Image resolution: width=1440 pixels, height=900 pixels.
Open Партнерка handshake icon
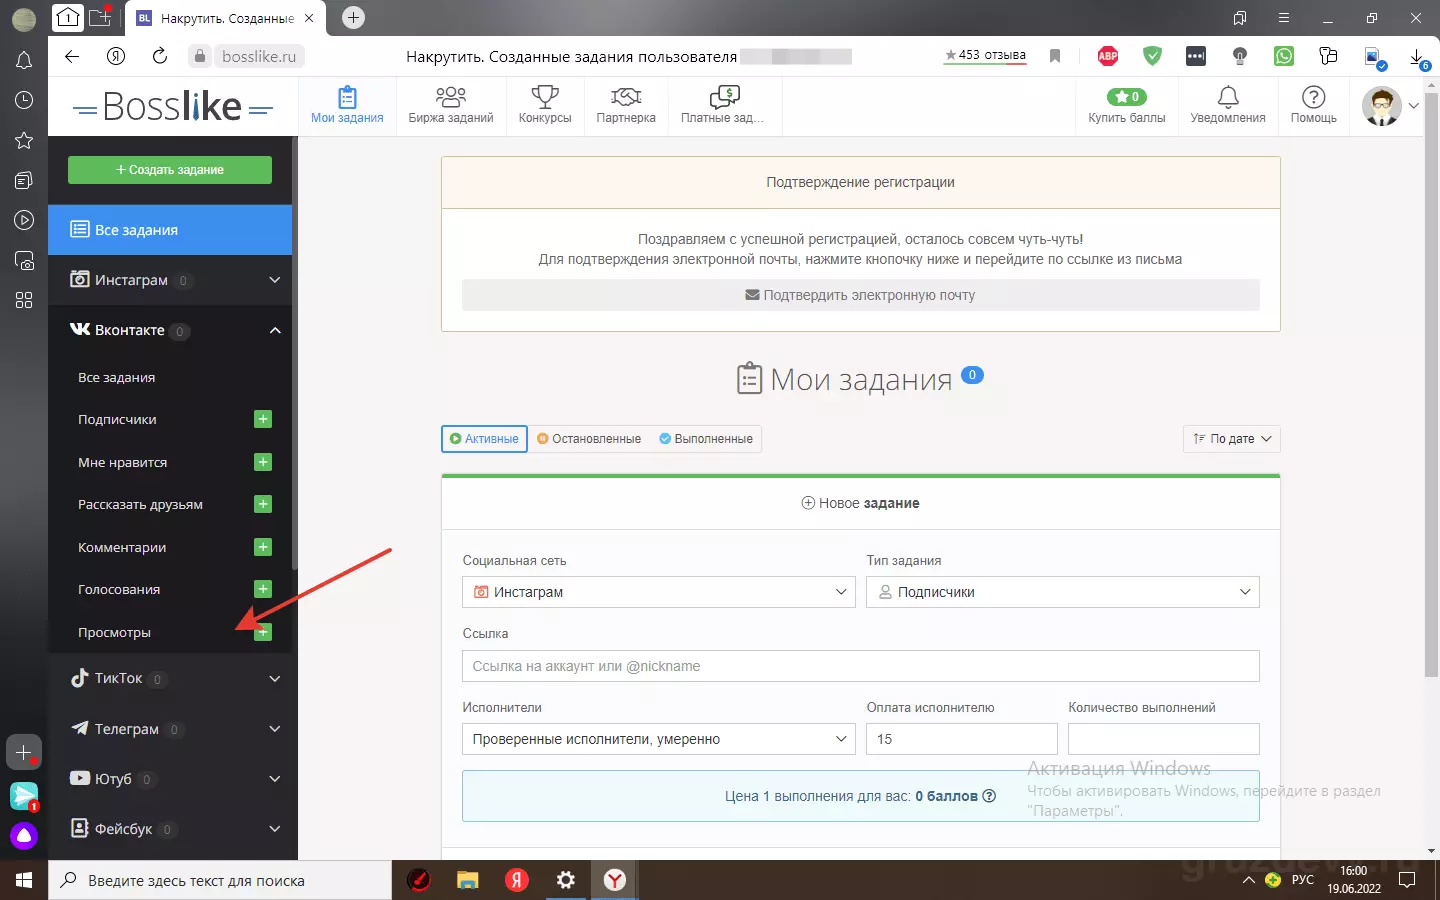626,97
